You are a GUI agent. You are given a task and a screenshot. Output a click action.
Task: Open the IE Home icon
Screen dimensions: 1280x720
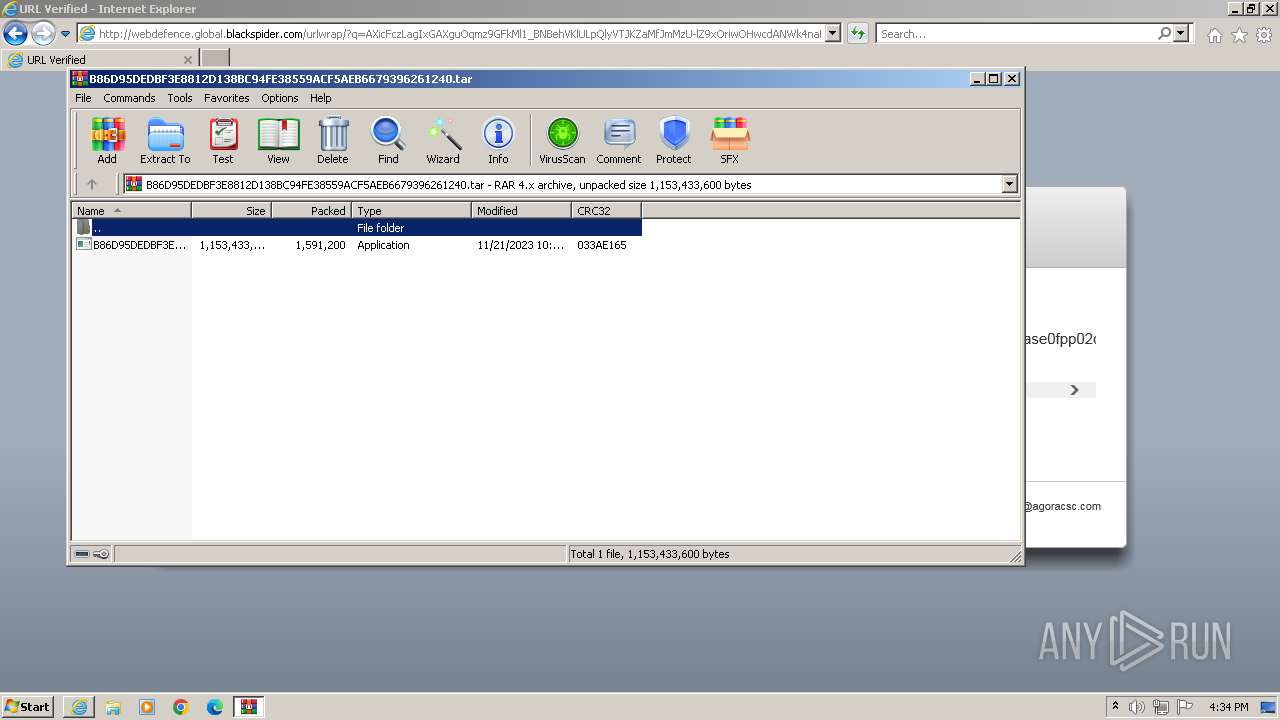pyautogui.click(x=1214, y=35)
